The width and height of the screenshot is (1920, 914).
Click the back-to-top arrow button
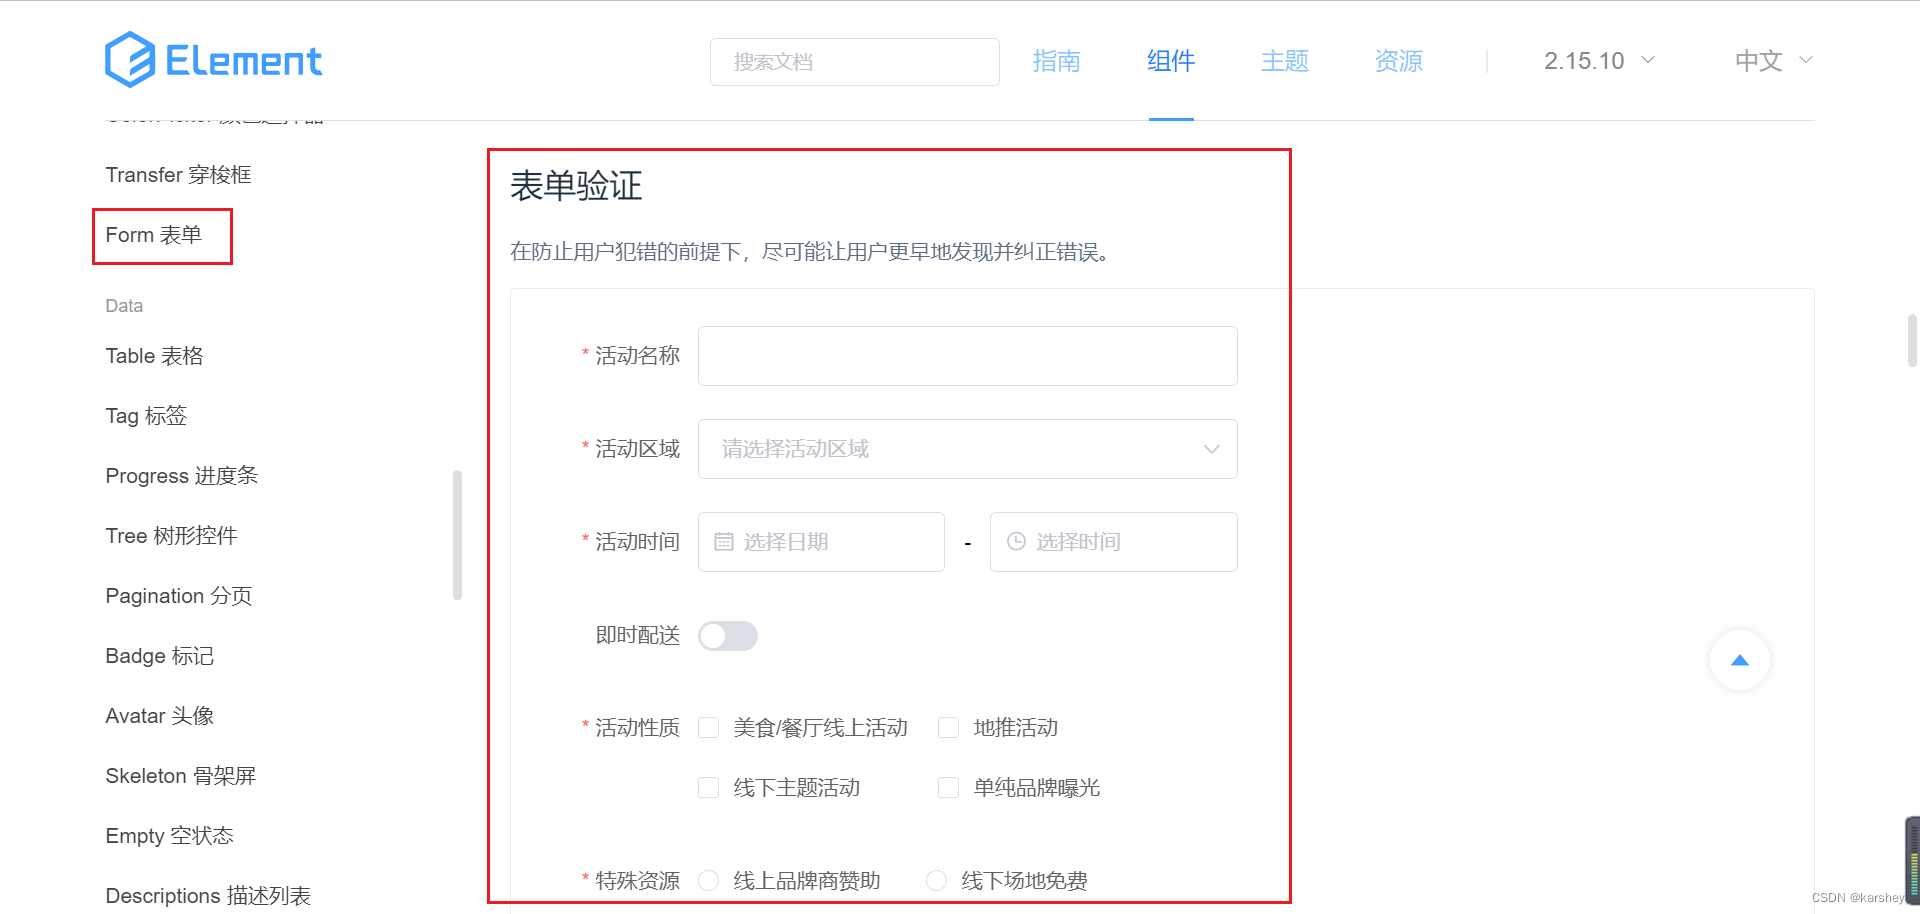tap(1739, 660)
